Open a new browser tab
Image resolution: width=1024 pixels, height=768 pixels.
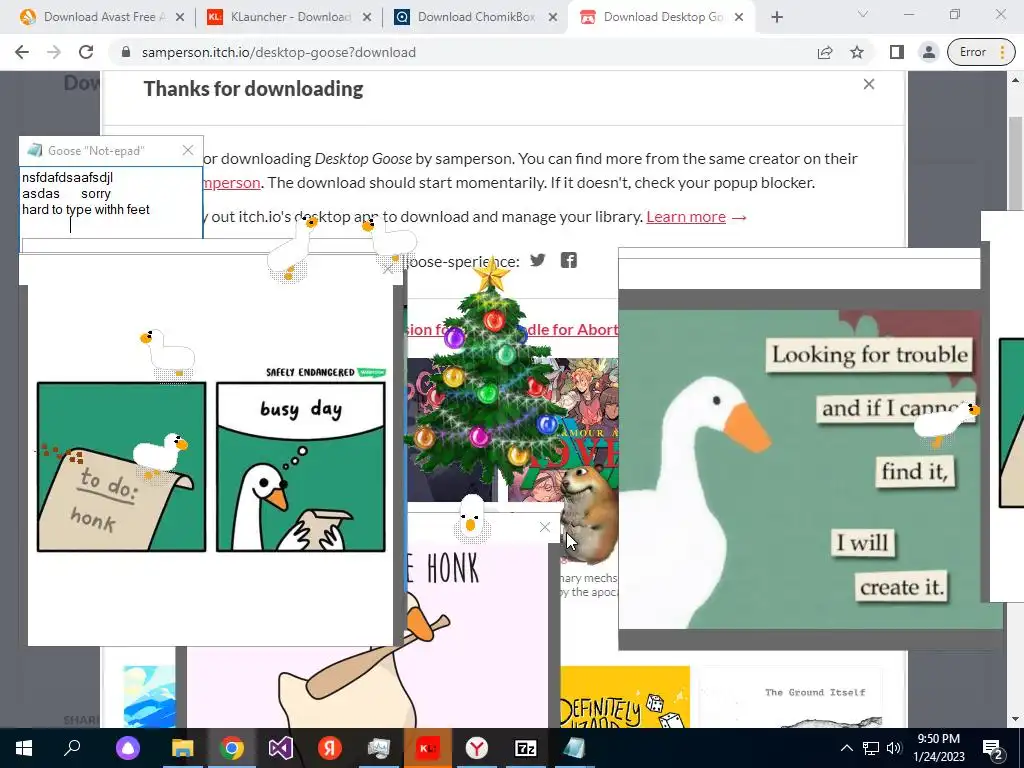point(776,17)
